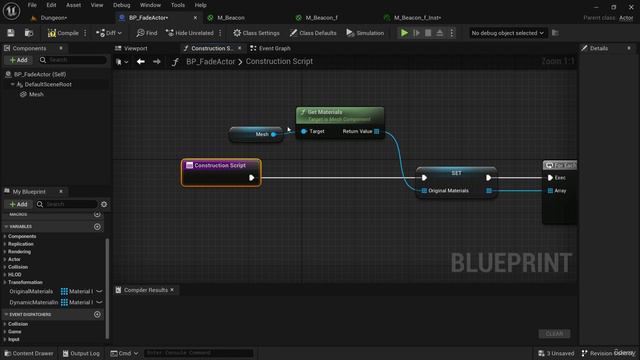Open the Debug menu
This screenshot has height=360, width=640.
(121, 5)
